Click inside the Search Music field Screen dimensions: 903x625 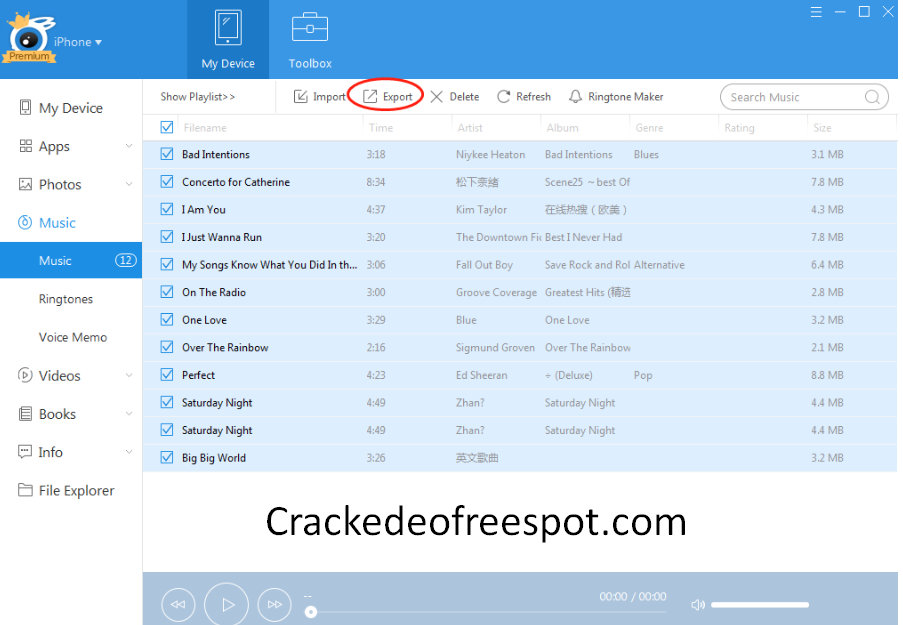796,96
